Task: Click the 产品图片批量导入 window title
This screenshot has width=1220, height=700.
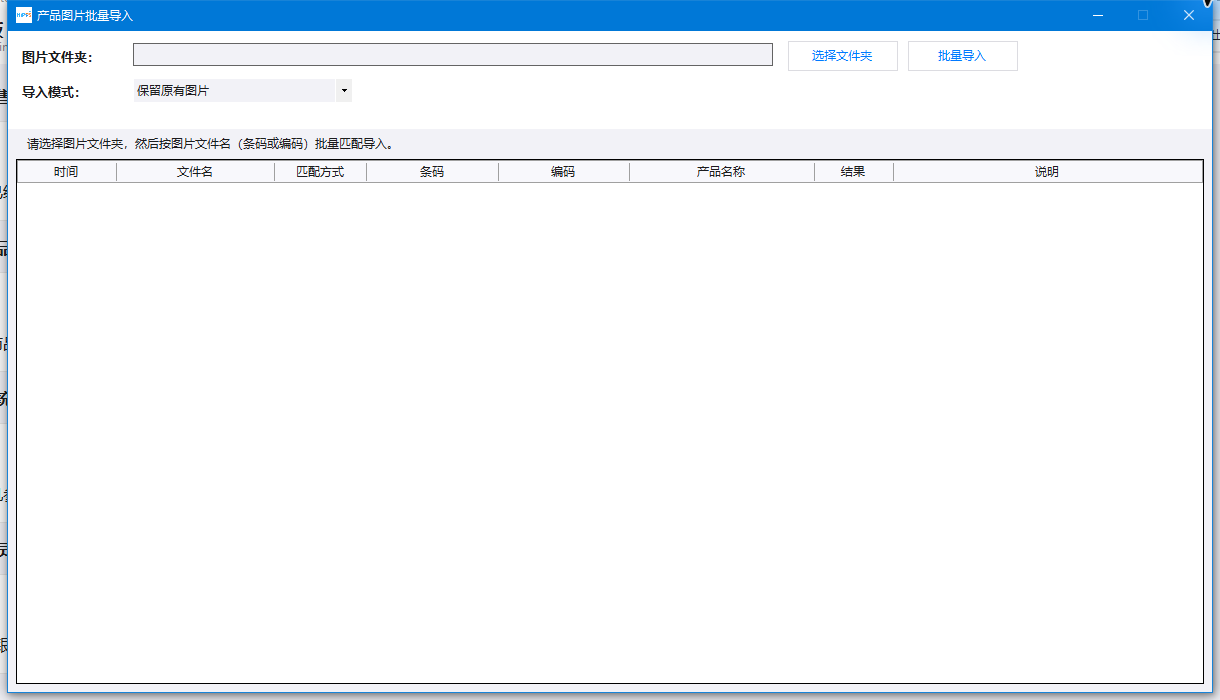Action: pyautogui.click(x=85, y=16)
